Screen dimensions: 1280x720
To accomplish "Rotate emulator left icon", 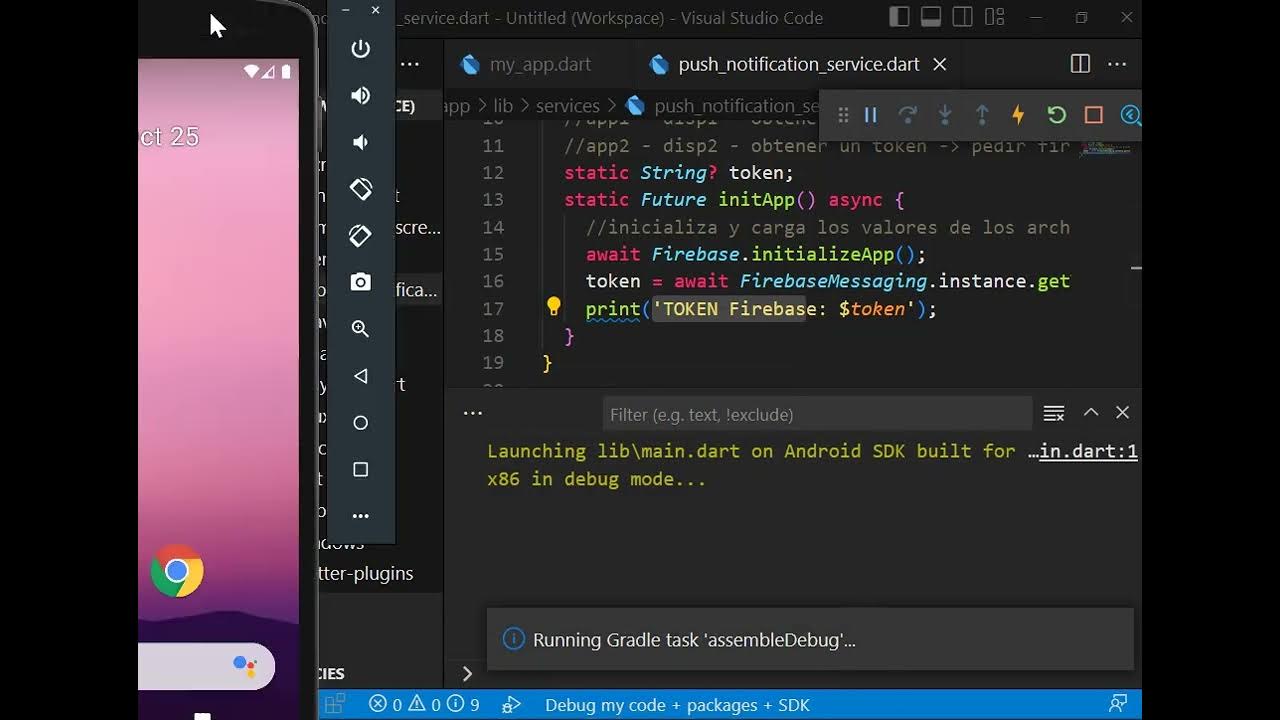I will coord(361,188).
